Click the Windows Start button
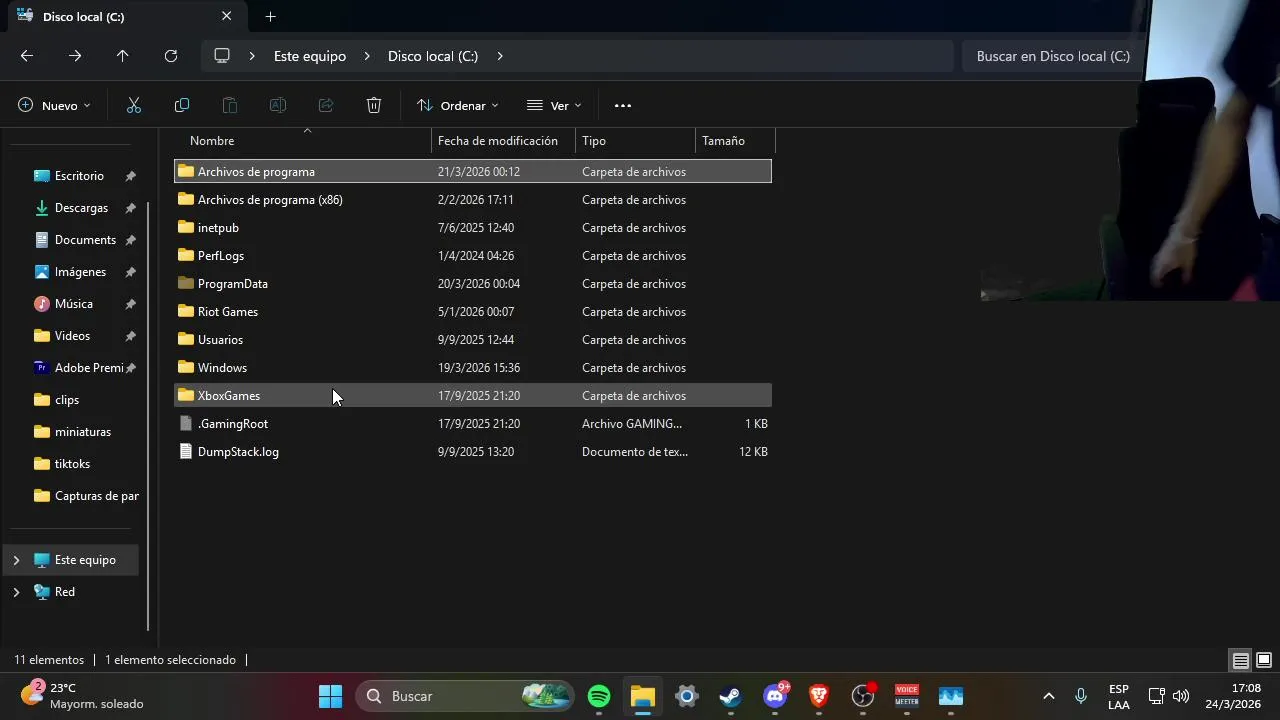The height and width of the screenshot is (720, 1280). 330,696
